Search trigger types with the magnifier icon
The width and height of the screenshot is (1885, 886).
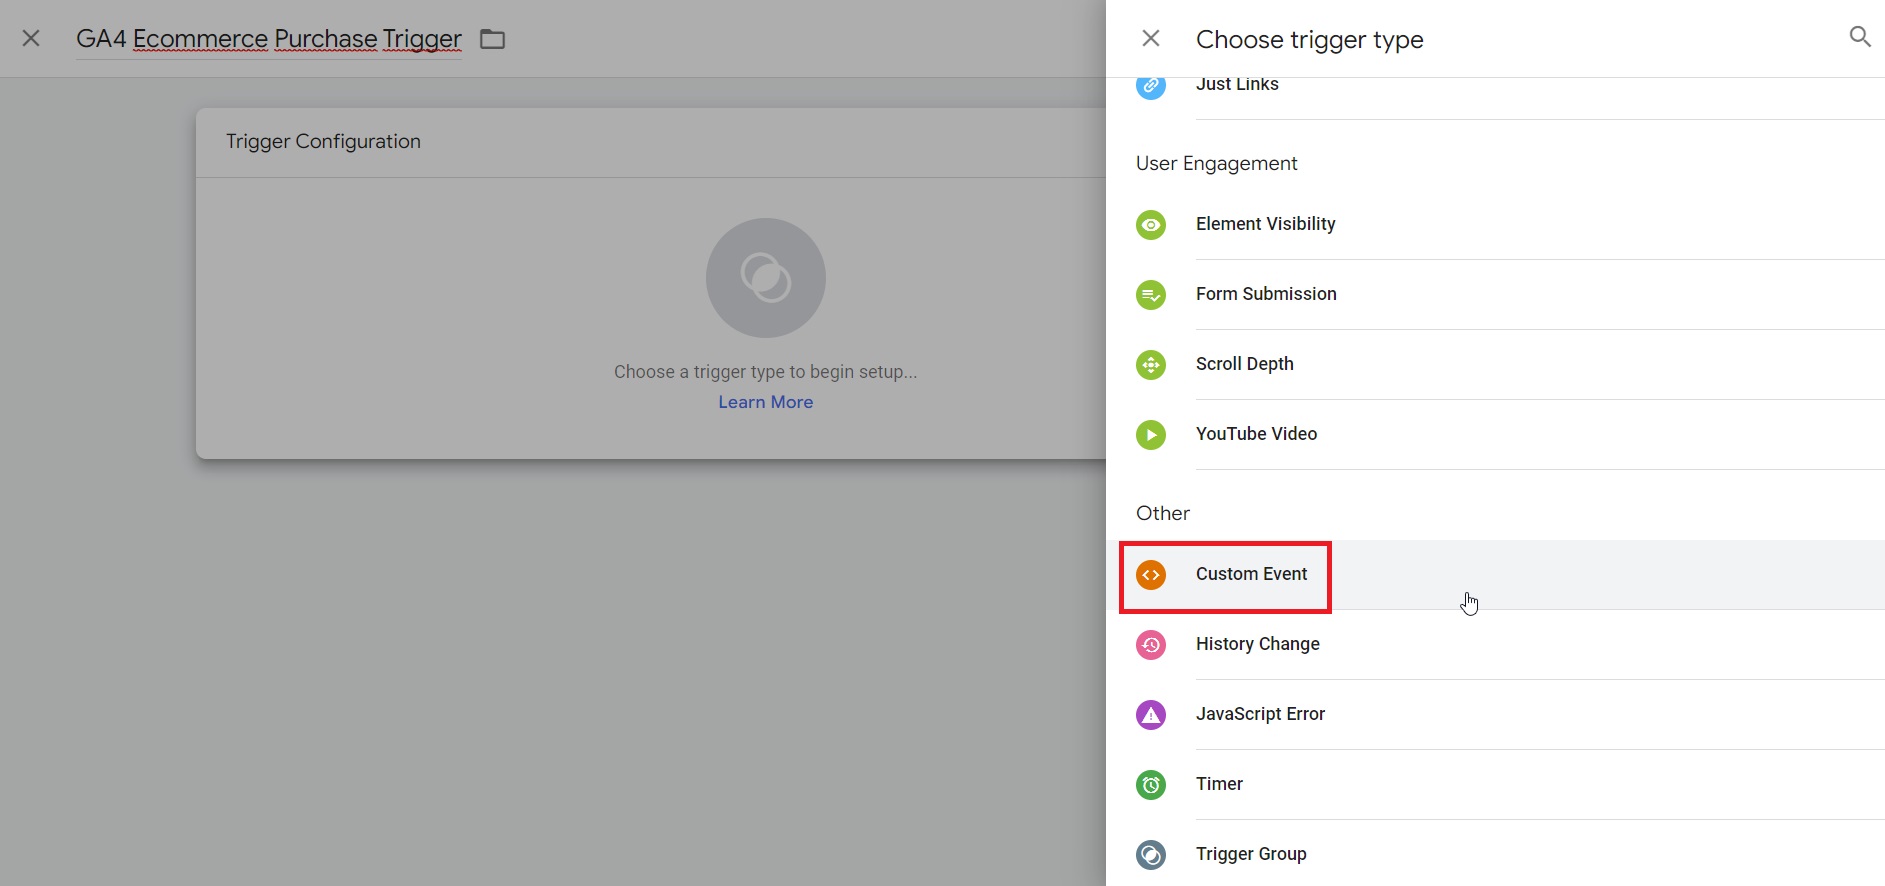[1859, 37]
